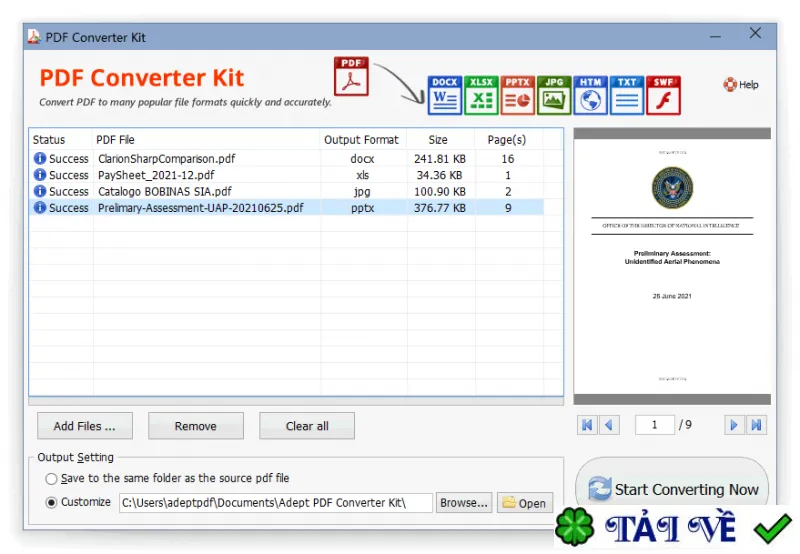Image resolution: width=800 pixels, height=554 pixels.
Task: Select the HTM output format icon
Action: coord(590,95)
